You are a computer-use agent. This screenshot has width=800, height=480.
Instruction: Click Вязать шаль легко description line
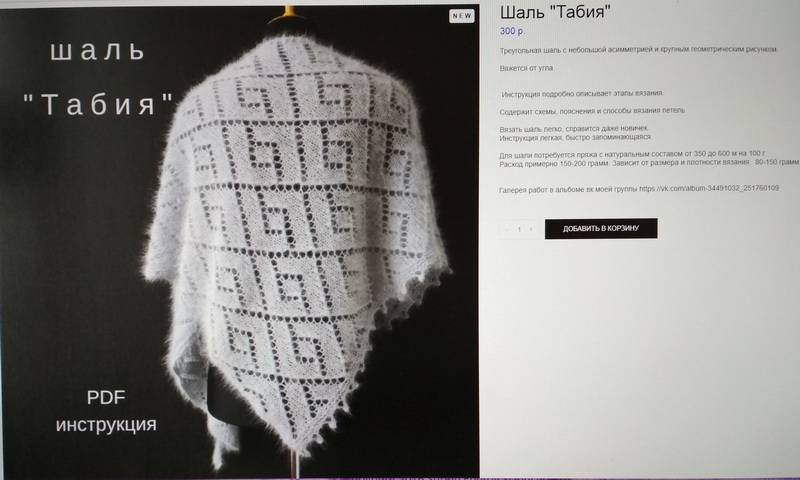(574, 129)
